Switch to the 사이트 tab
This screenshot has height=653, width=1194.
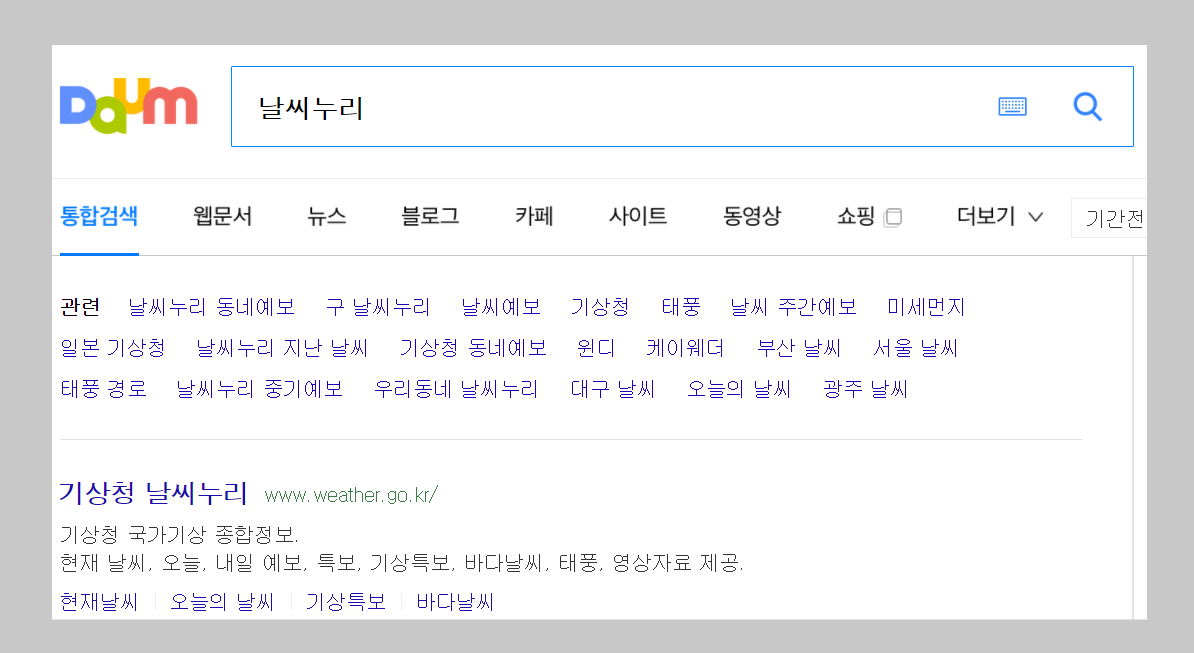638,216
